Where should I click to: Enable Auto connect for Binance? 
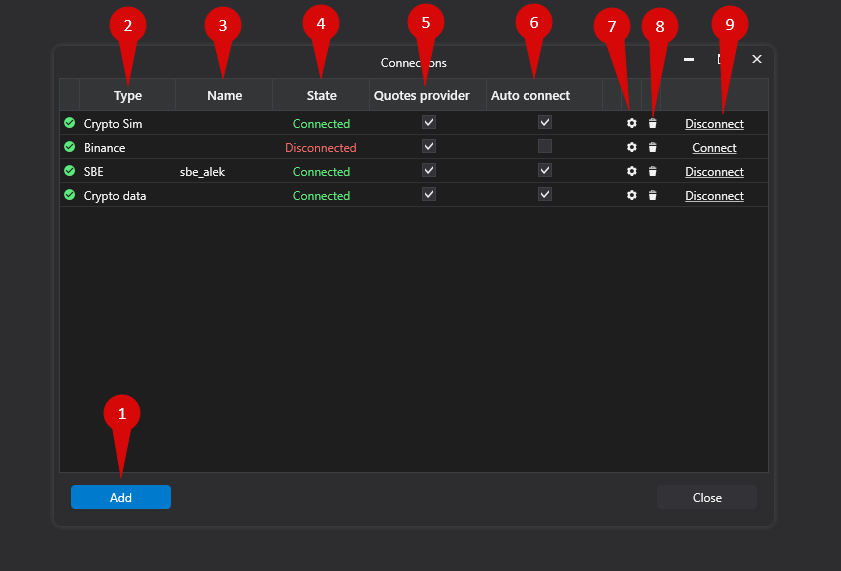click(x=544, y=146)
